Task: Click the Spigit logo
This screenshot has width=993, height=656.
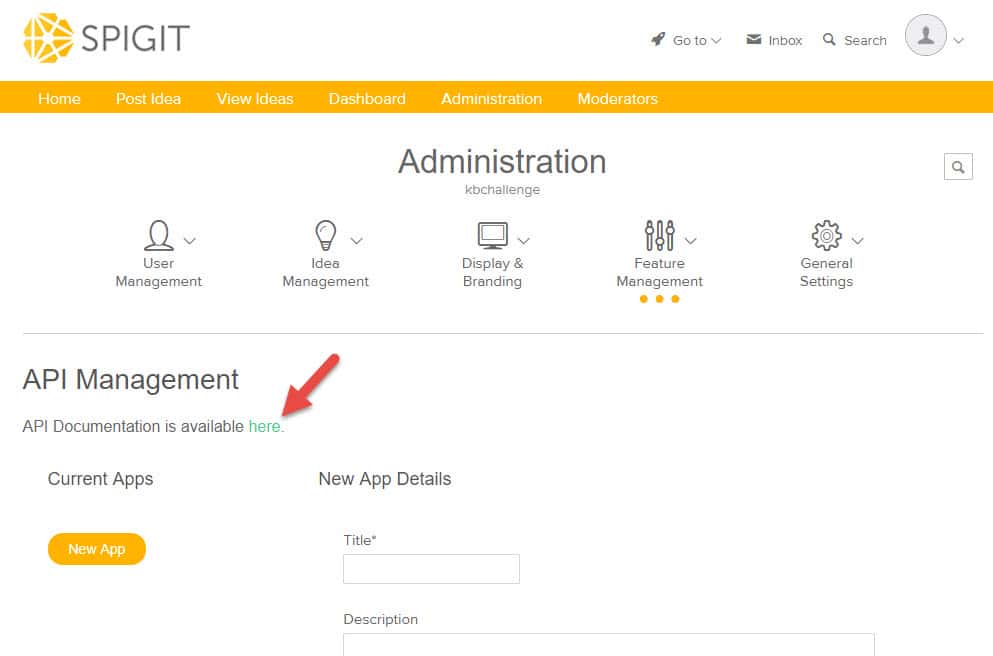Action: (106, 39)
